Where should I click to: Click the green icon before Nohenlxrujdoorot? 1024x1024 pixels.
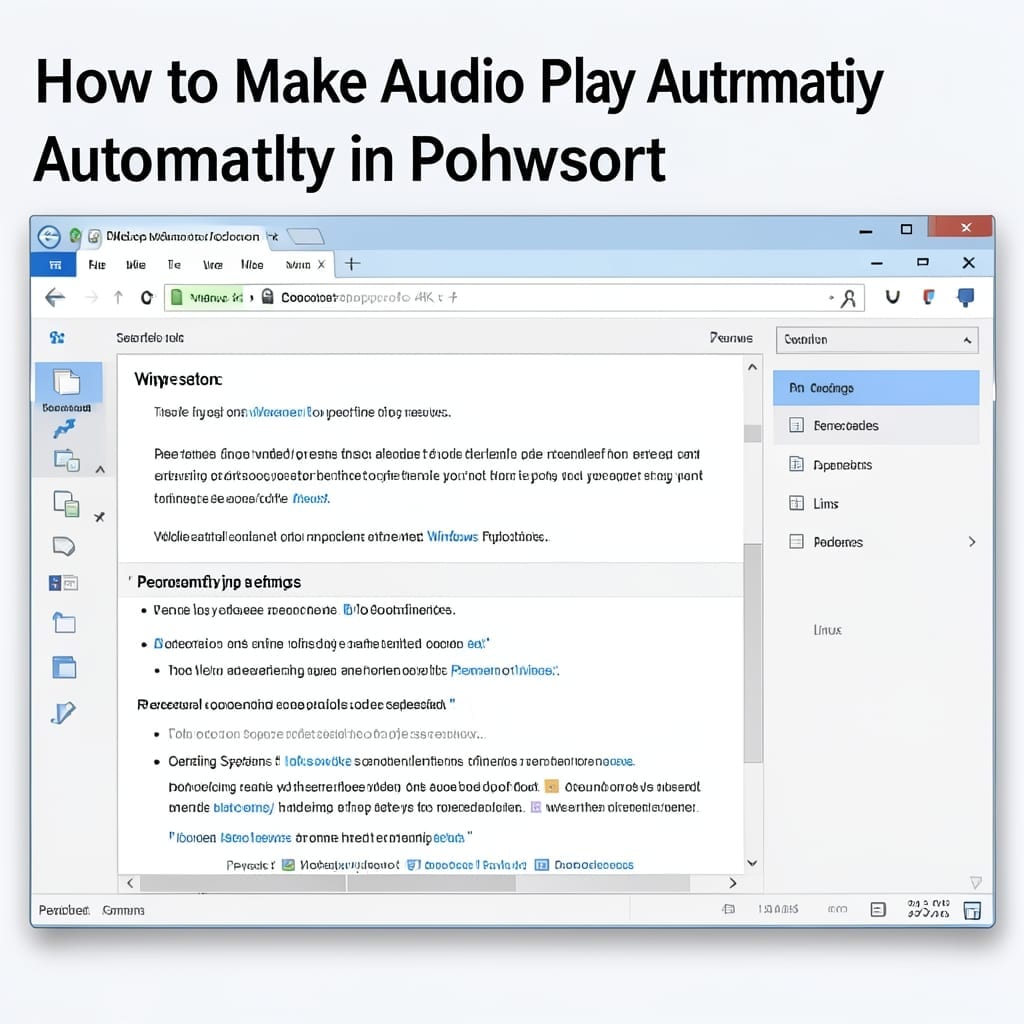[x=288, y=865]
